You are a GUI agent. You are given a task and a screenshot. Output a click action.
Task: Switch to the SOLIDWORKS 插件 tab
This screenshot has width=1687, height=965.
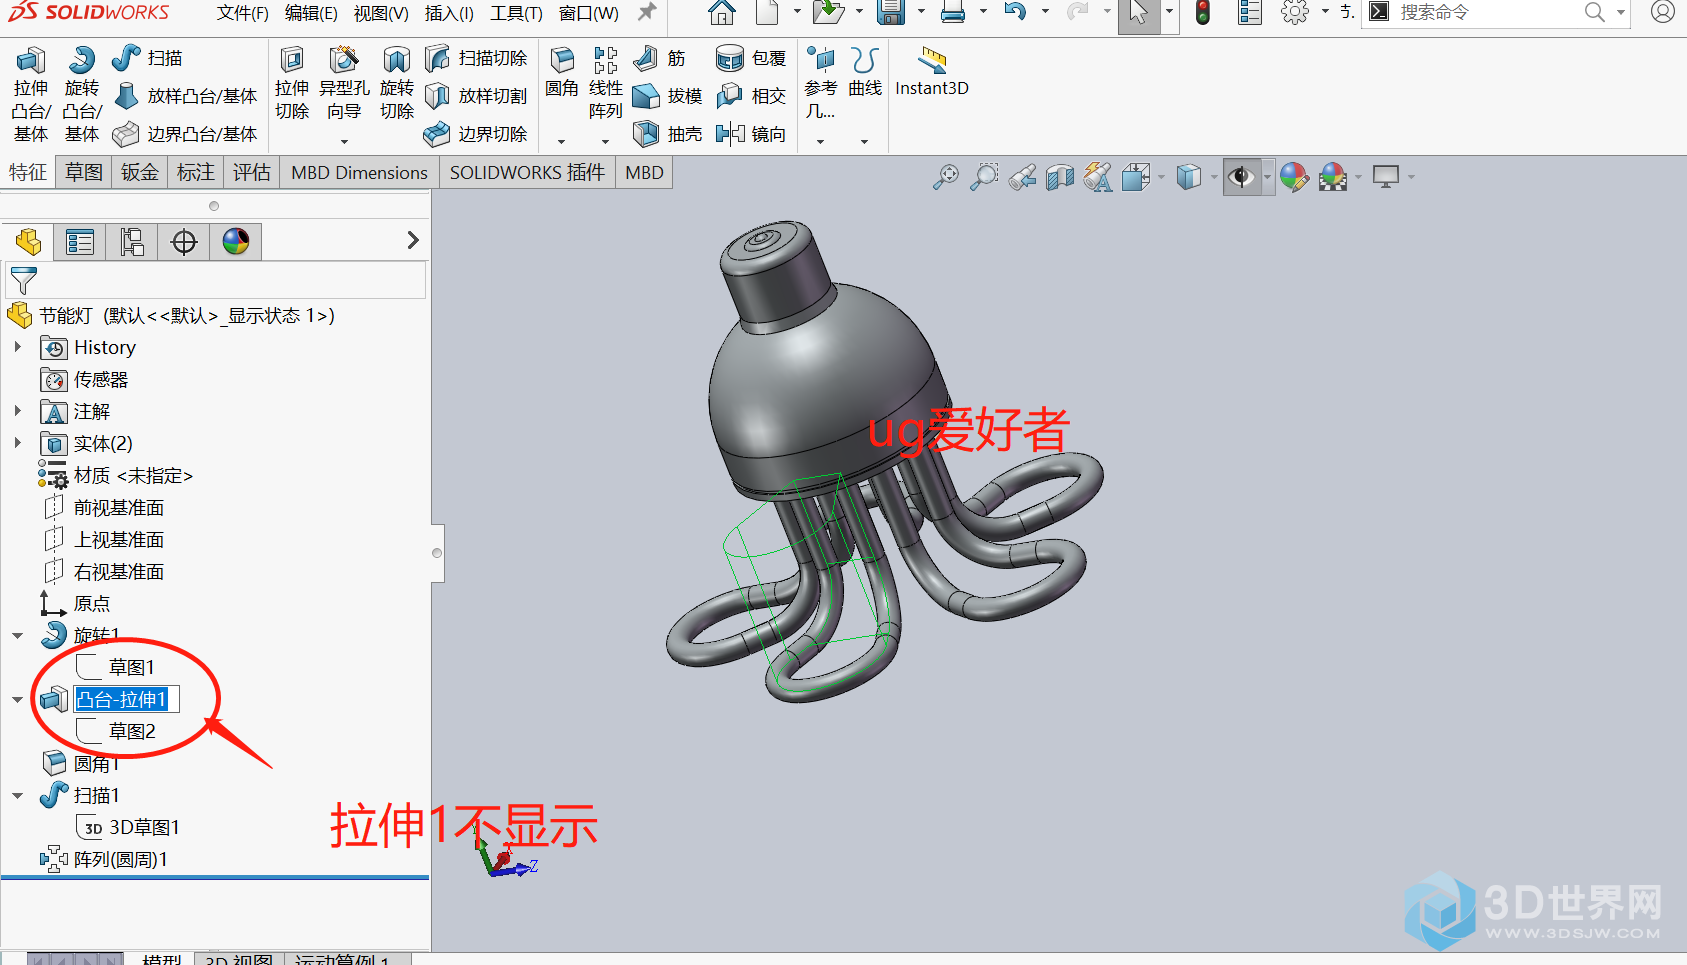click(x=527, y=172)
